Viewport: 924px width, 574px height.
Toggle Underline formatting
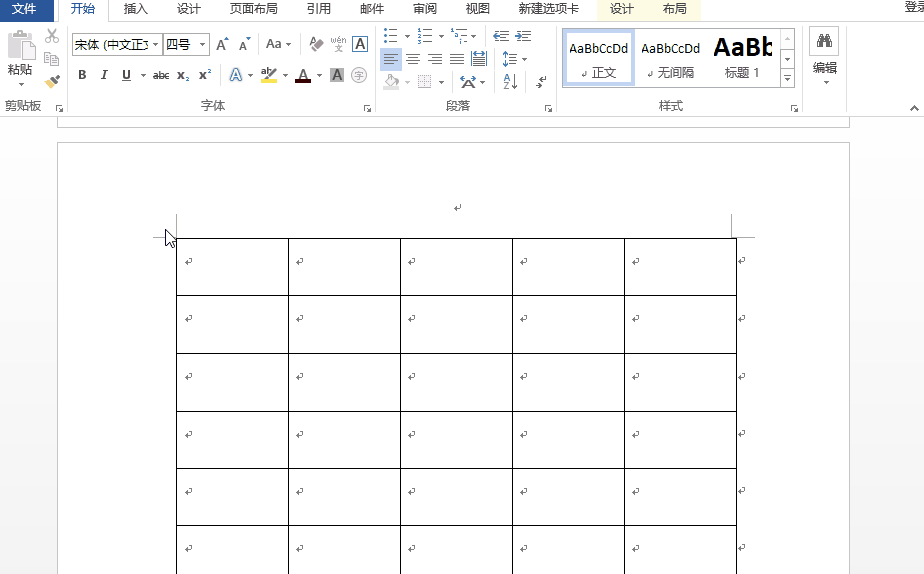126,75
